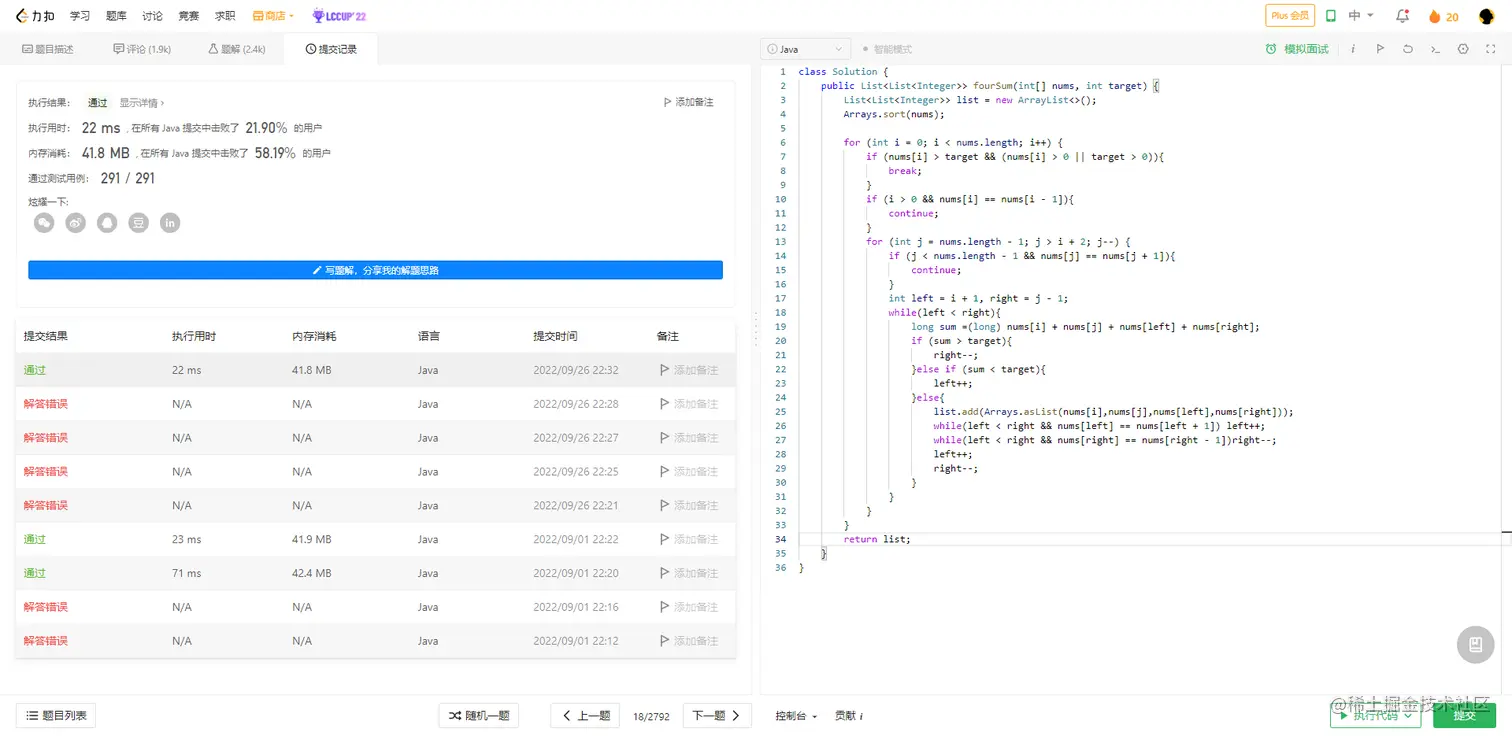Share result to LinkedIn
1512x736 pixels.
click(x=170, y=223)
